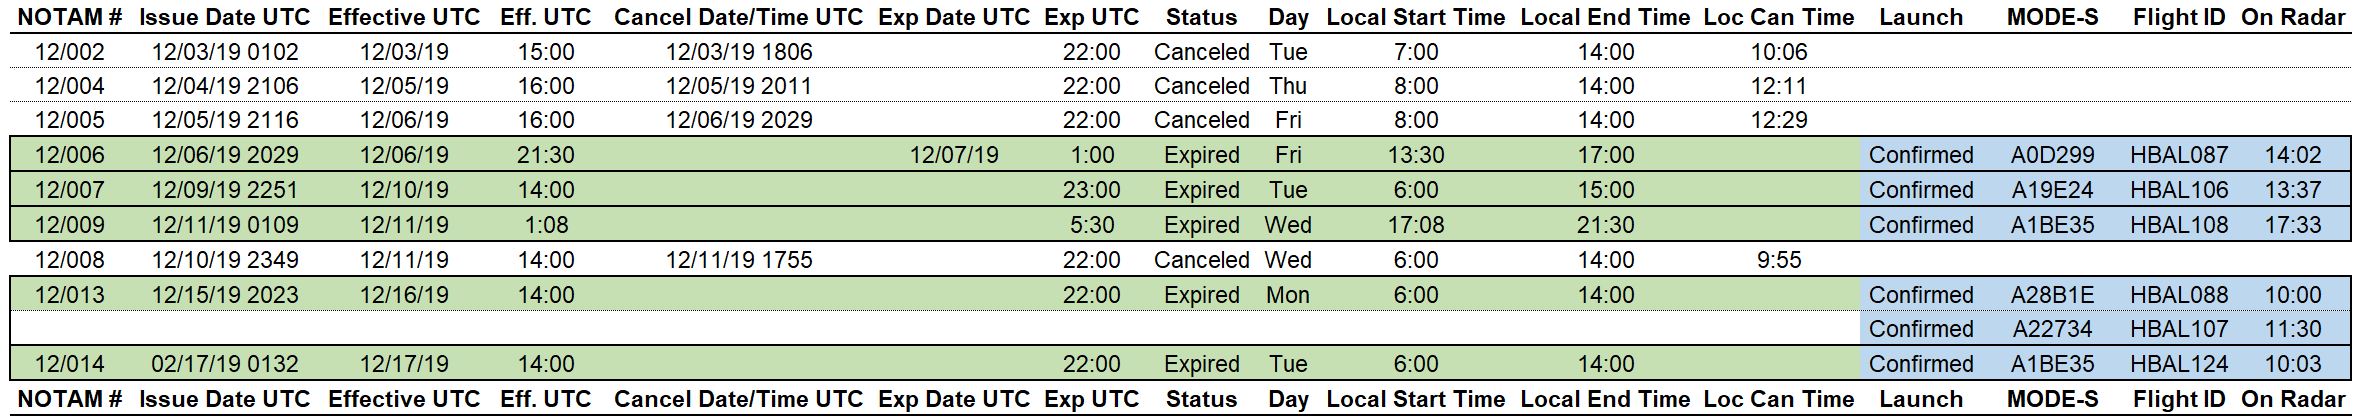
Task: Select the Issue Date UTC header cell
Action: click(x=225, y=17)
